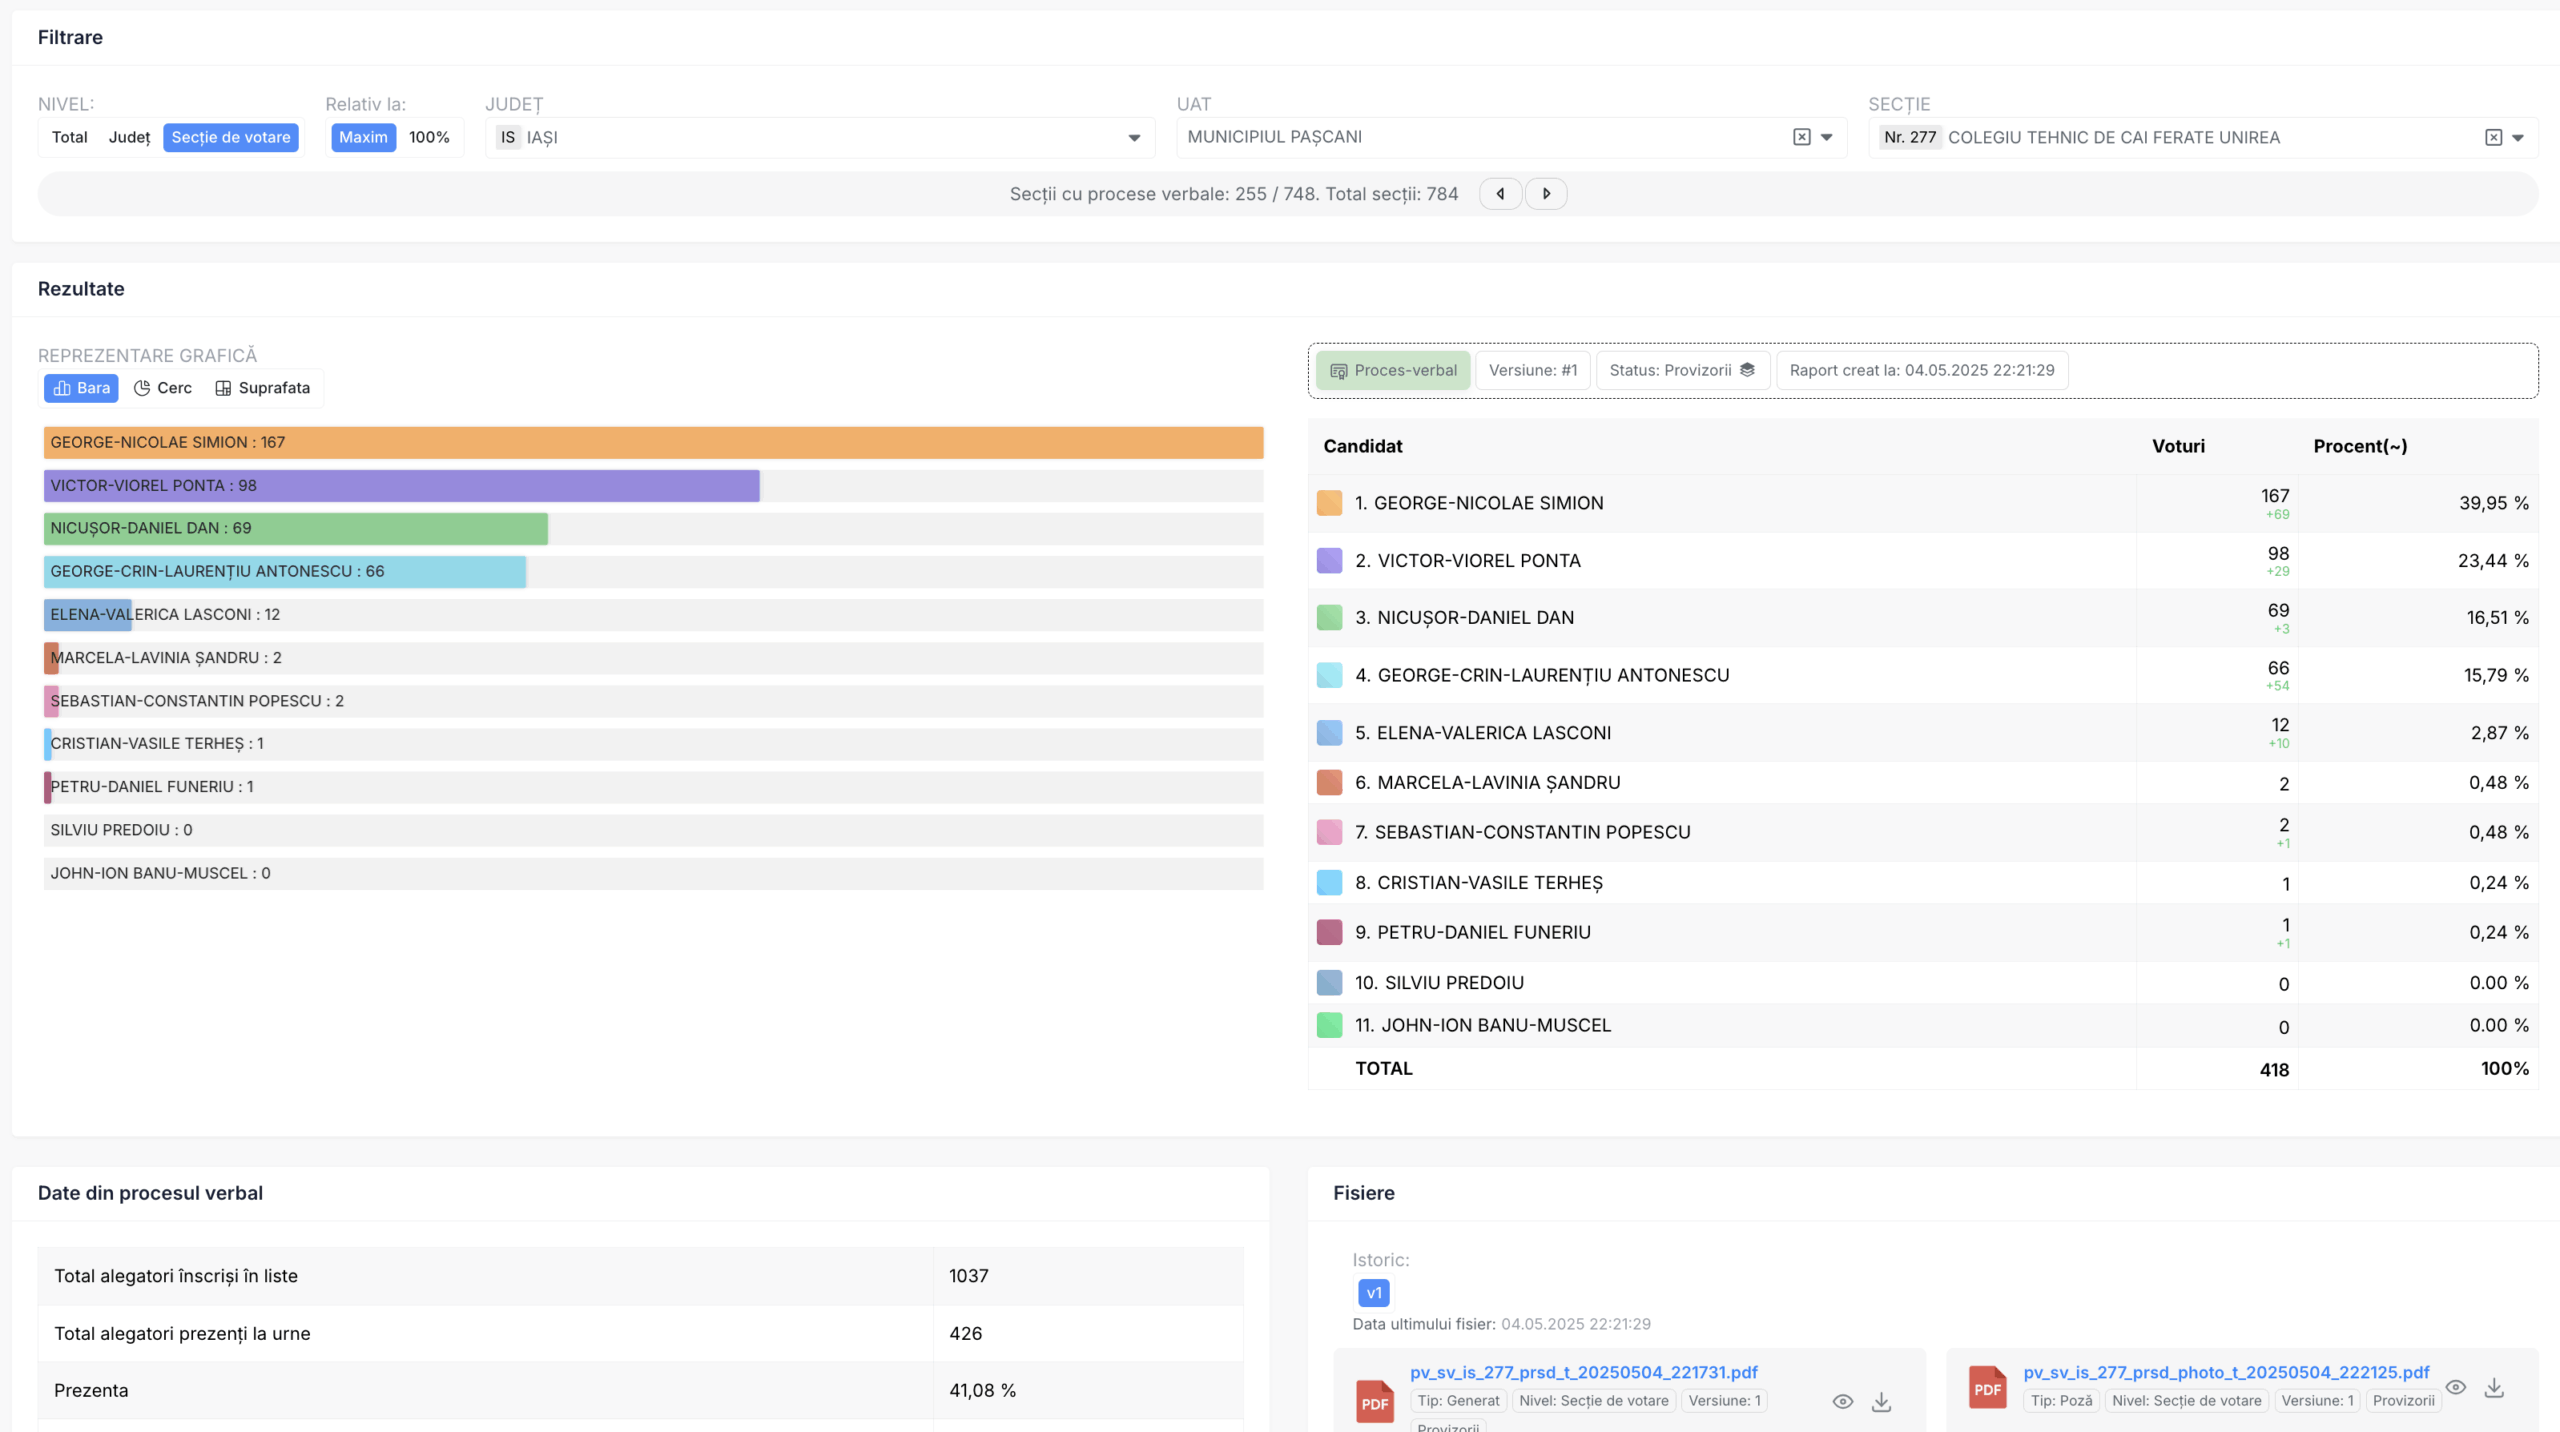Select the Județ level tab
The height and width of the screenshot is (1432, 2560).
point(129,137)
